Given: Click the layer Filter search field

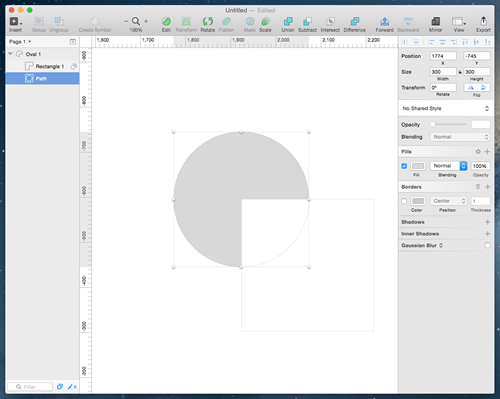Looking at the screenshot, I should (30, 387).
